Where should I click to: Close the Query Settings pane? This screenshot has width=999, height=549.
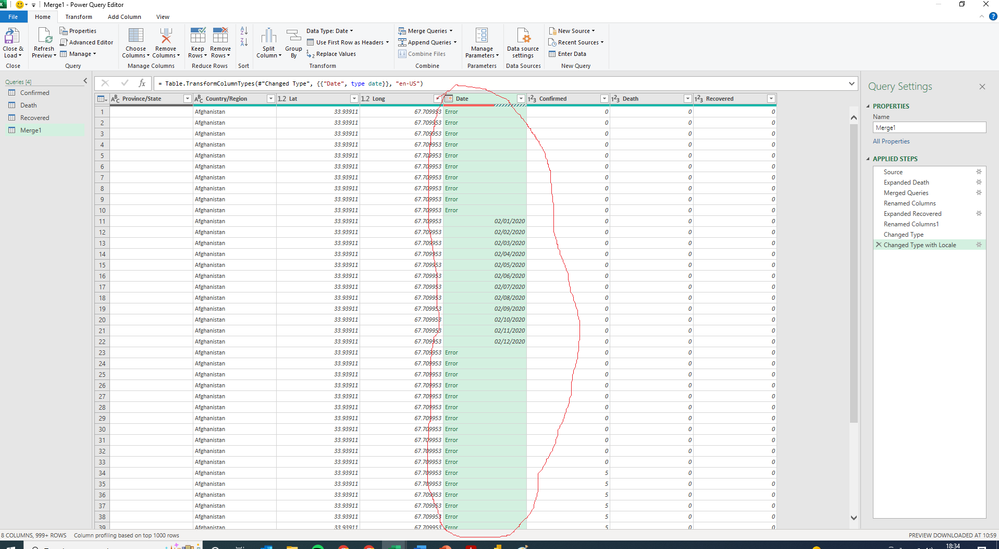pyautogui.click(x=982, y=86)
